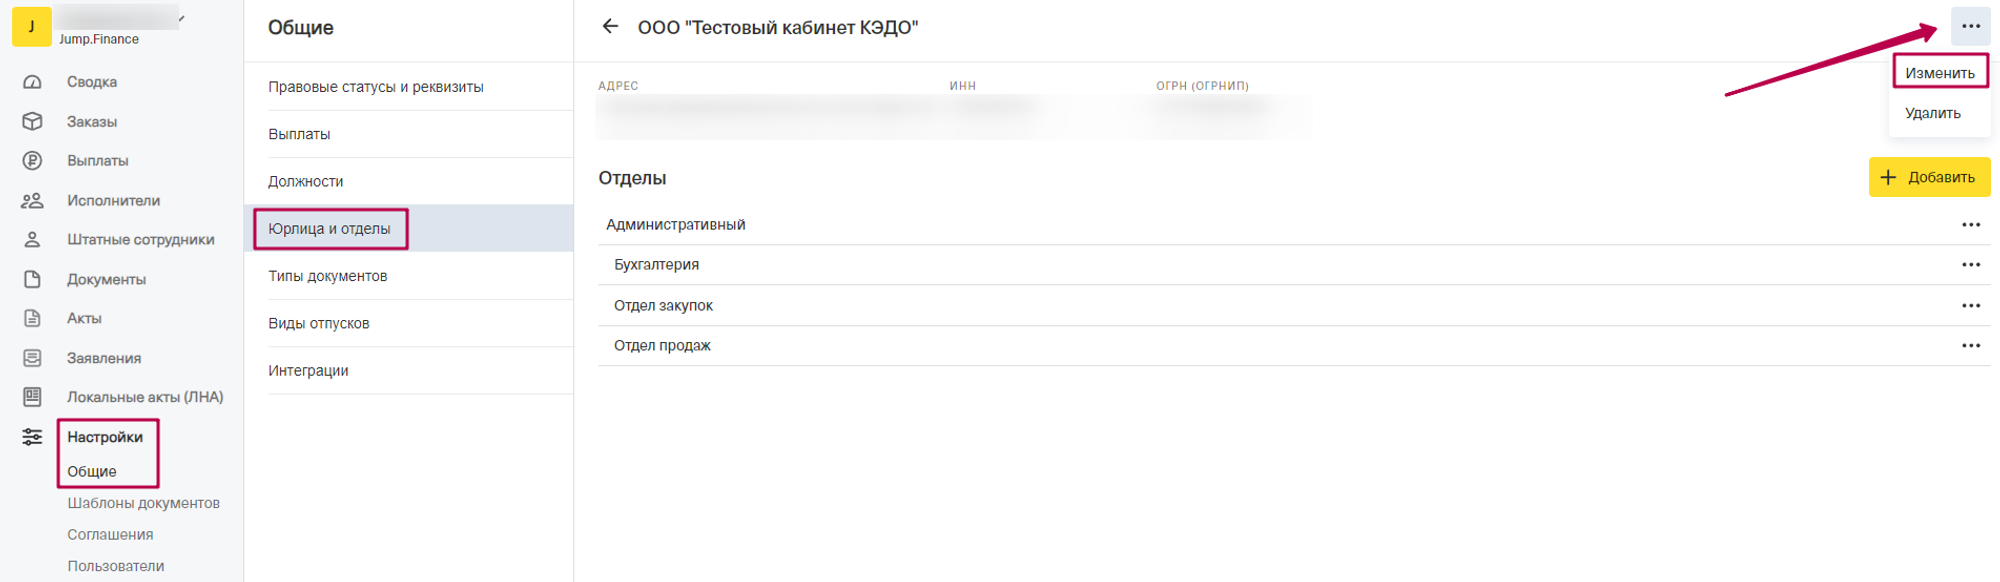Open more options for Отдел закупок
This screenshot has height=582, width=2000.
coord(1970,306)
